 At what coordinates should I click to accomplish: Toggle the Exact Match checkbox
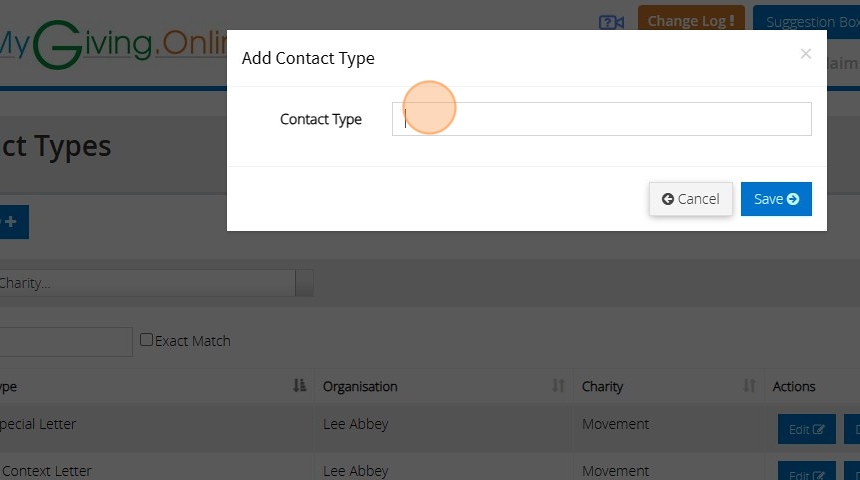point(147,340)
